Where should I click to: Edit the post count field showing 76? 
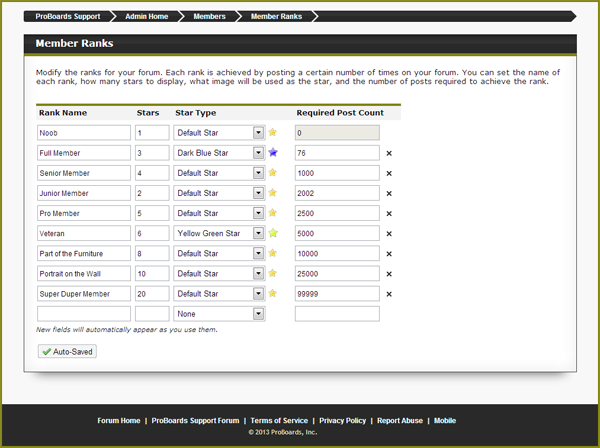pyautogui.click(x=337, y=153)
